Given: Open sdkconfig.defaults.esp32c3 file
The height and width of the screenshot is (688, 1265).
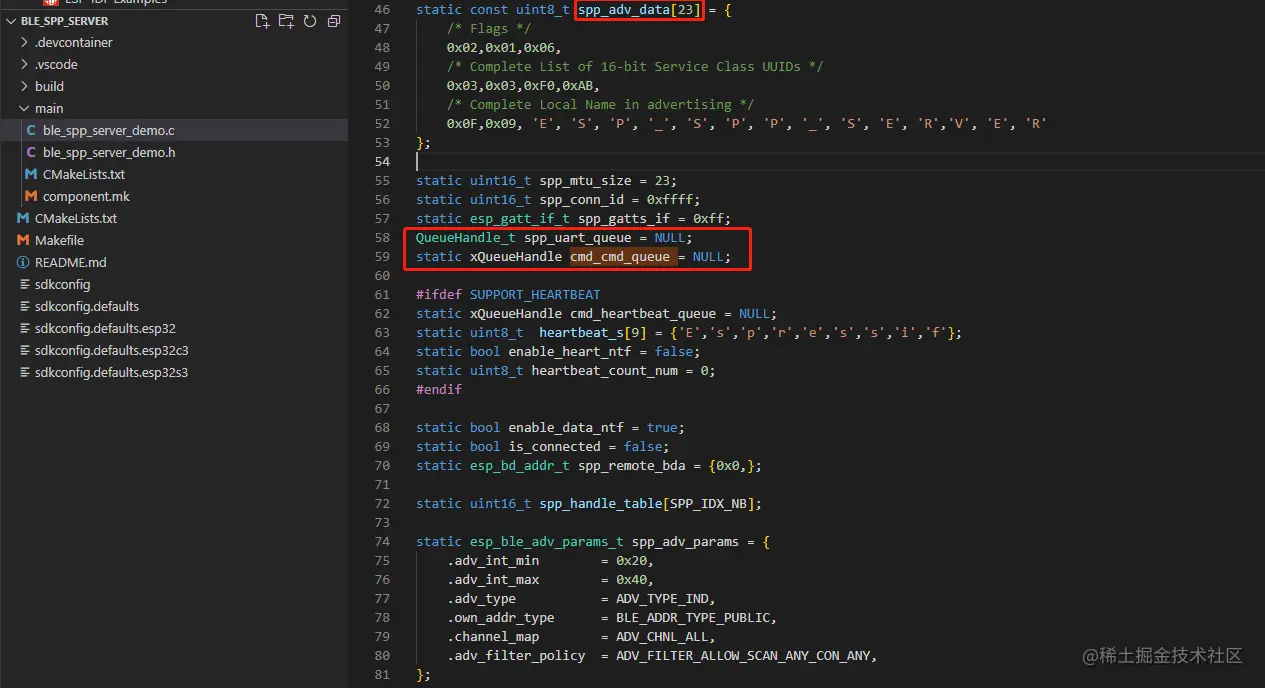Looking at the screenshot, I should tap(174, 350).
